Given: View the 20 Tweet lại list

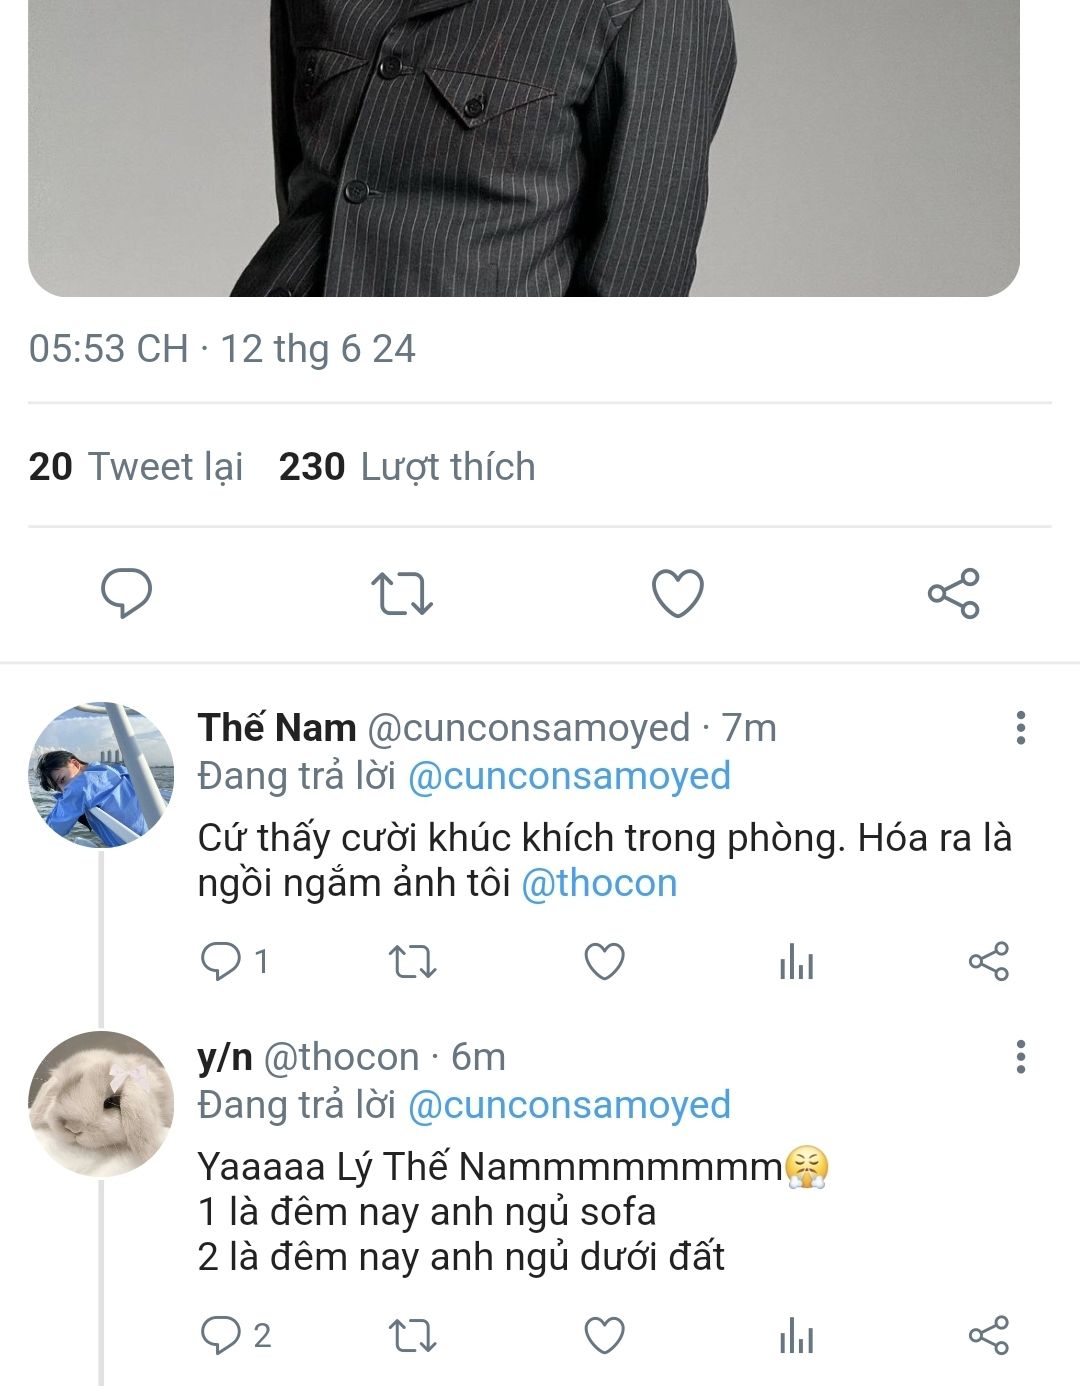Looking at the screenshot, I should (136, 467).
